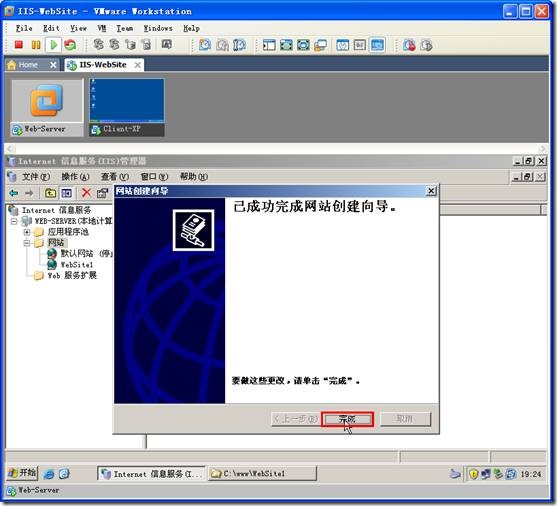Click the IIS Manager back arrow
Image resolution: width=557 pixels, height=506 pixels.
click(13, 193)
